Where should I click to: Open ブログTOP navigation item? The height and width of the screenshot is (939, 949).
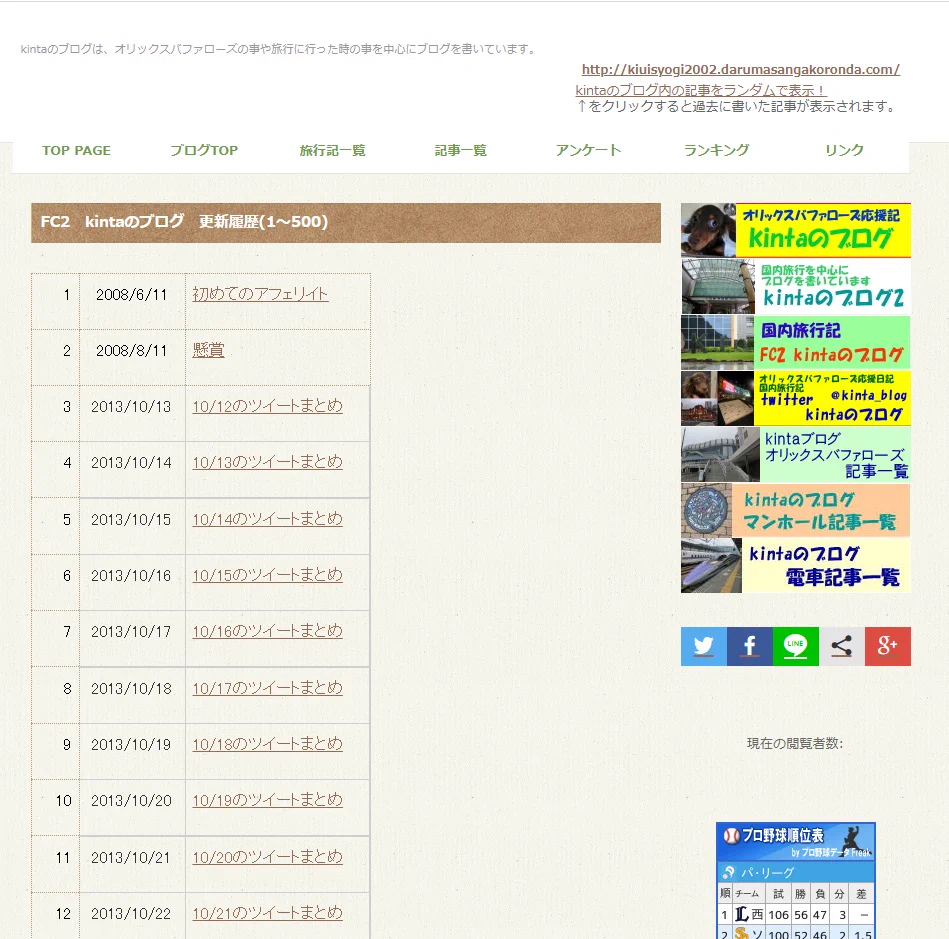click(204, 150)
